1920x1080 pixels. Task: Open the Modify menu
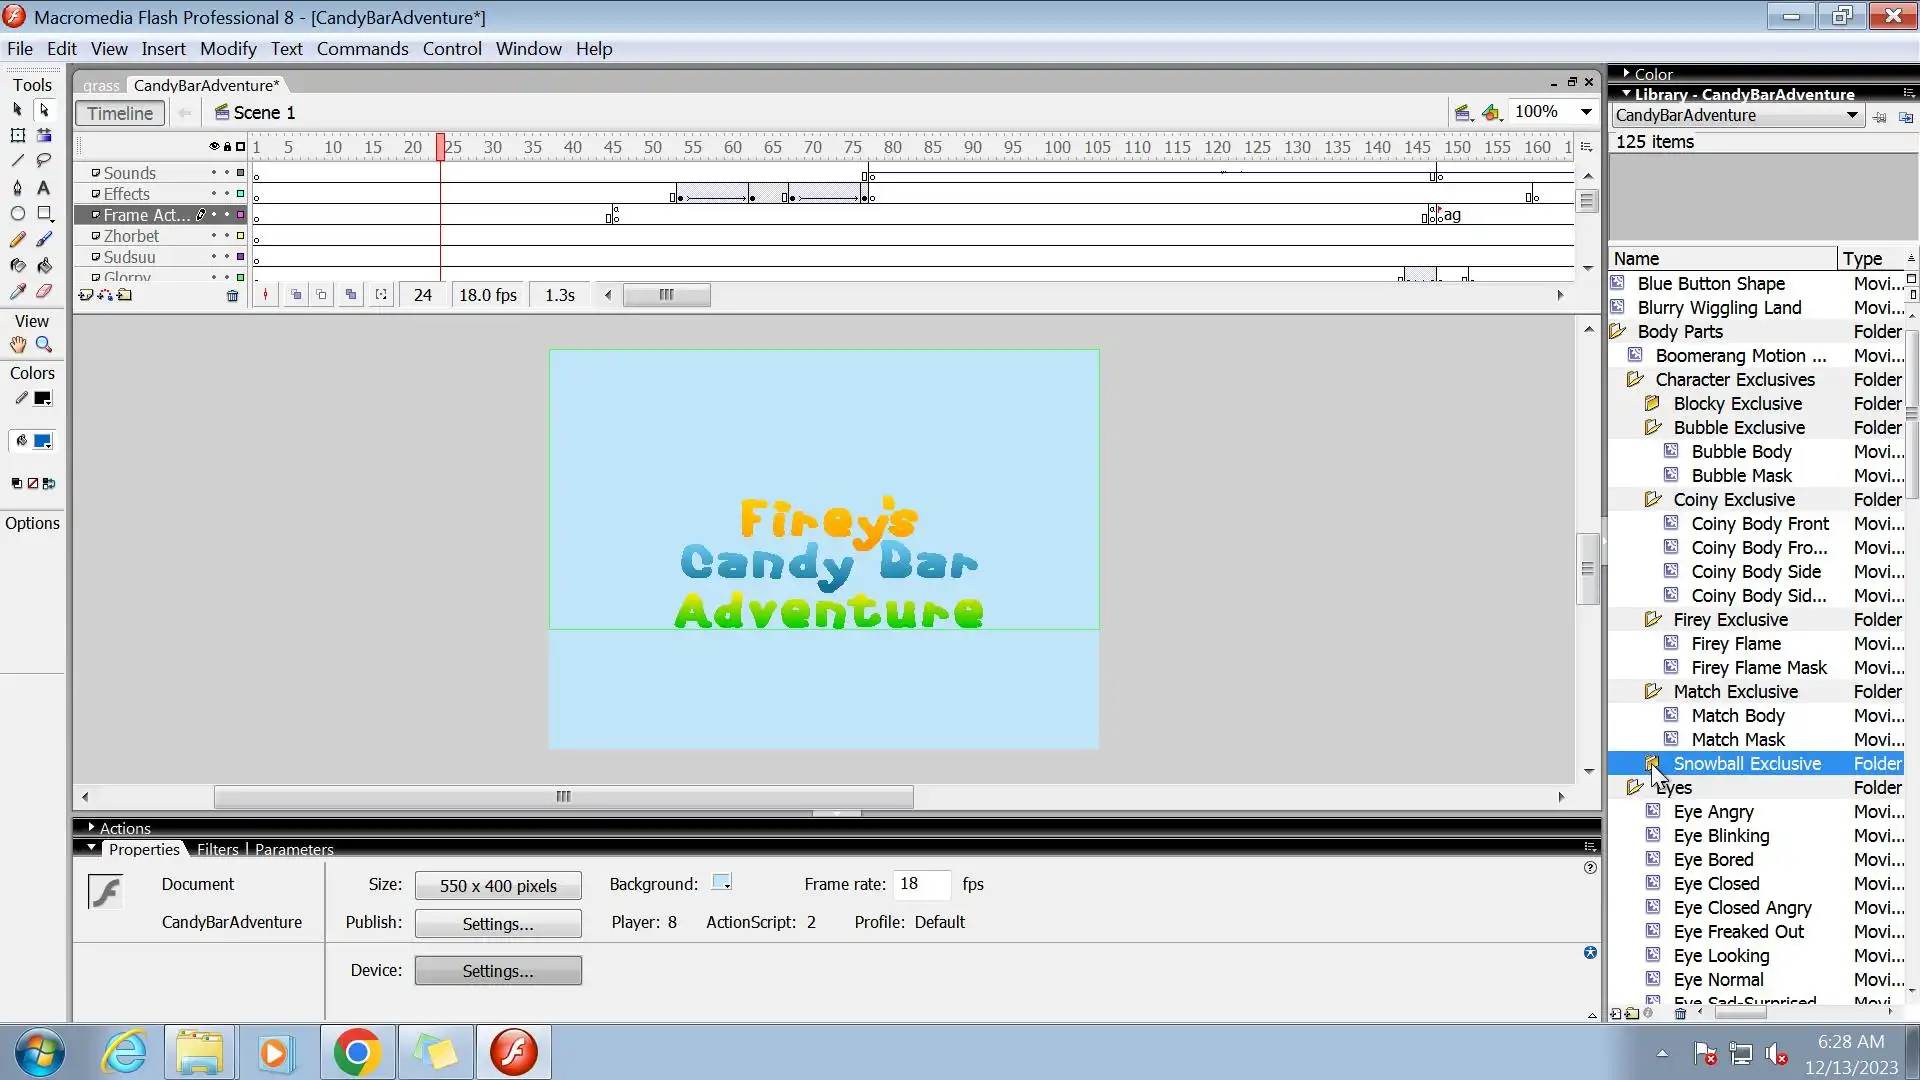point(228,49)
